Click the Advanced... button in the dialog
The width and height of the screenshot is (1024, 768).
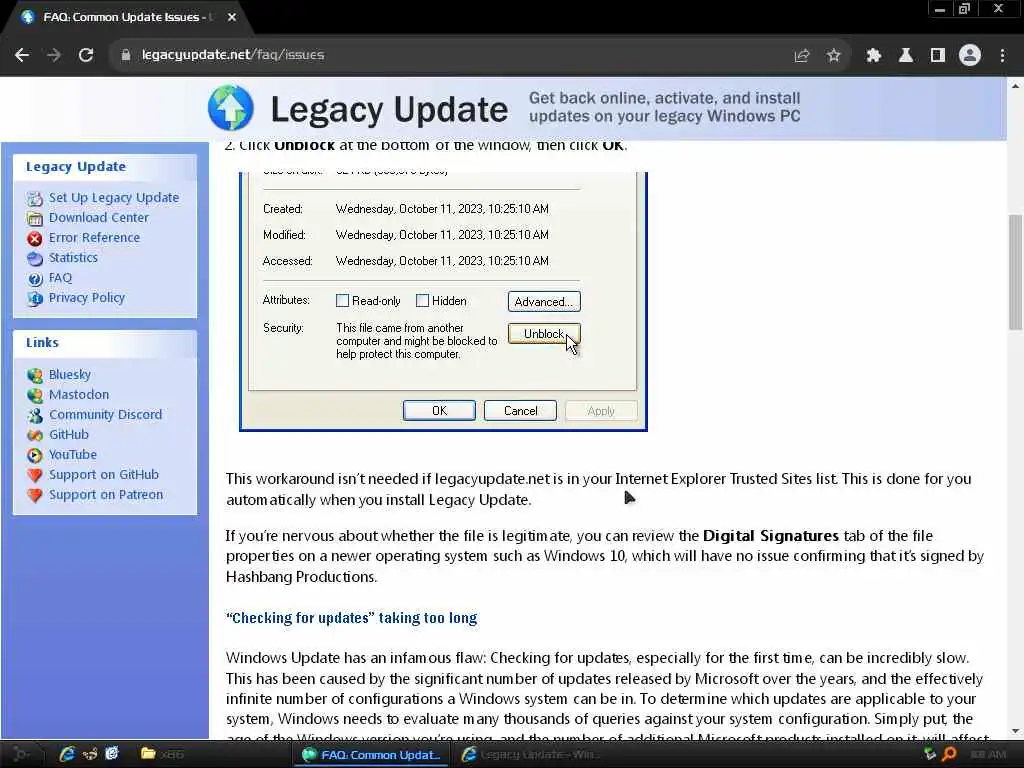(x=544, y=302)
